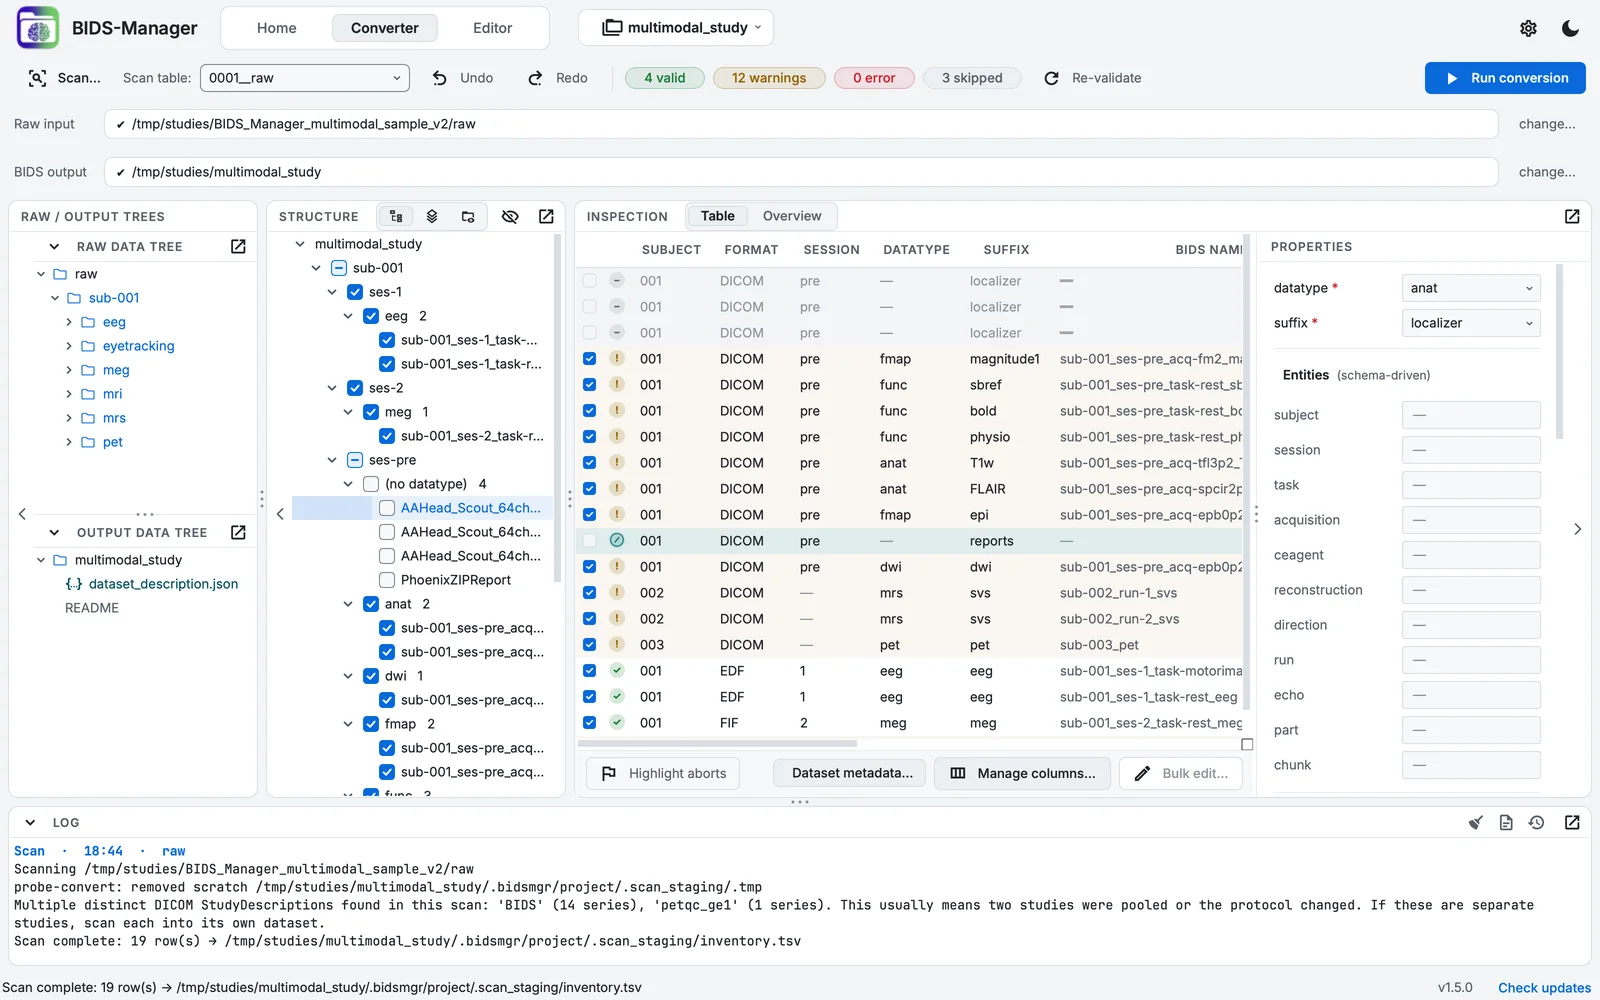This screenshot has height=1000, width=1600.
Task: Collapse the sub-001 raw folder
Action: 55,298
